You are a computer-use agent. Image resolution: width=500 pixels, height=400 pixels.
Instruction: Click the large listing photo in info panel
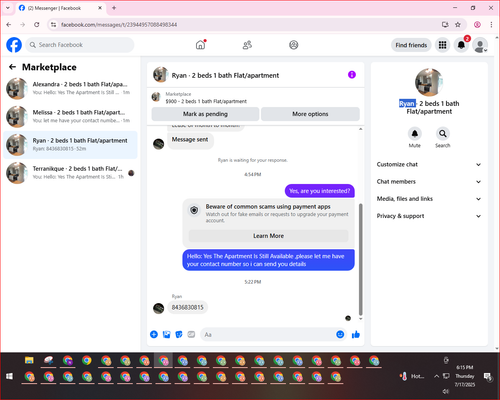click(x=429, y=82)
